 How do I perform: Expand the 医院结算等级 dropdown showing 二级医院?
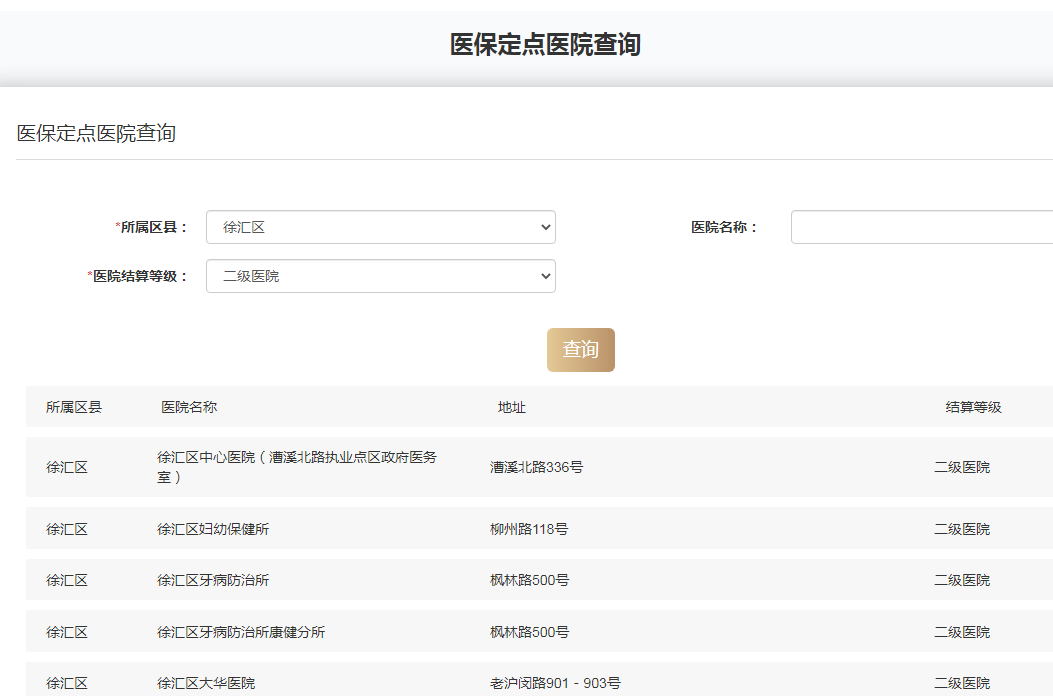pyautogui.click(x=380, y=276)
